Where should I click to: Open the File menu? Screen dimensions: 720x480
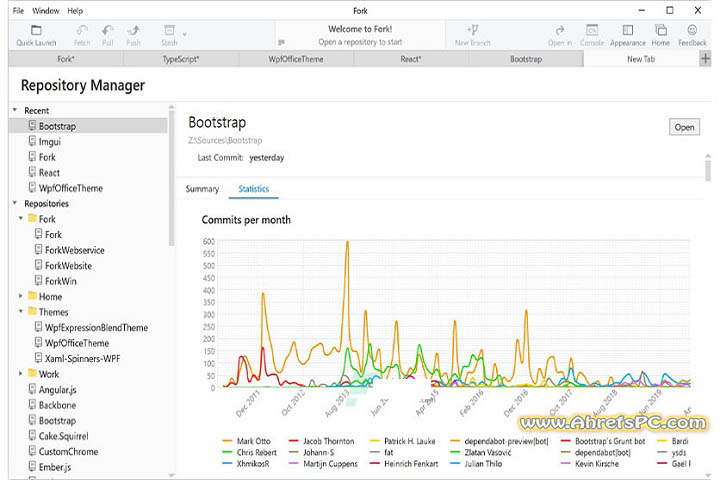18,10
